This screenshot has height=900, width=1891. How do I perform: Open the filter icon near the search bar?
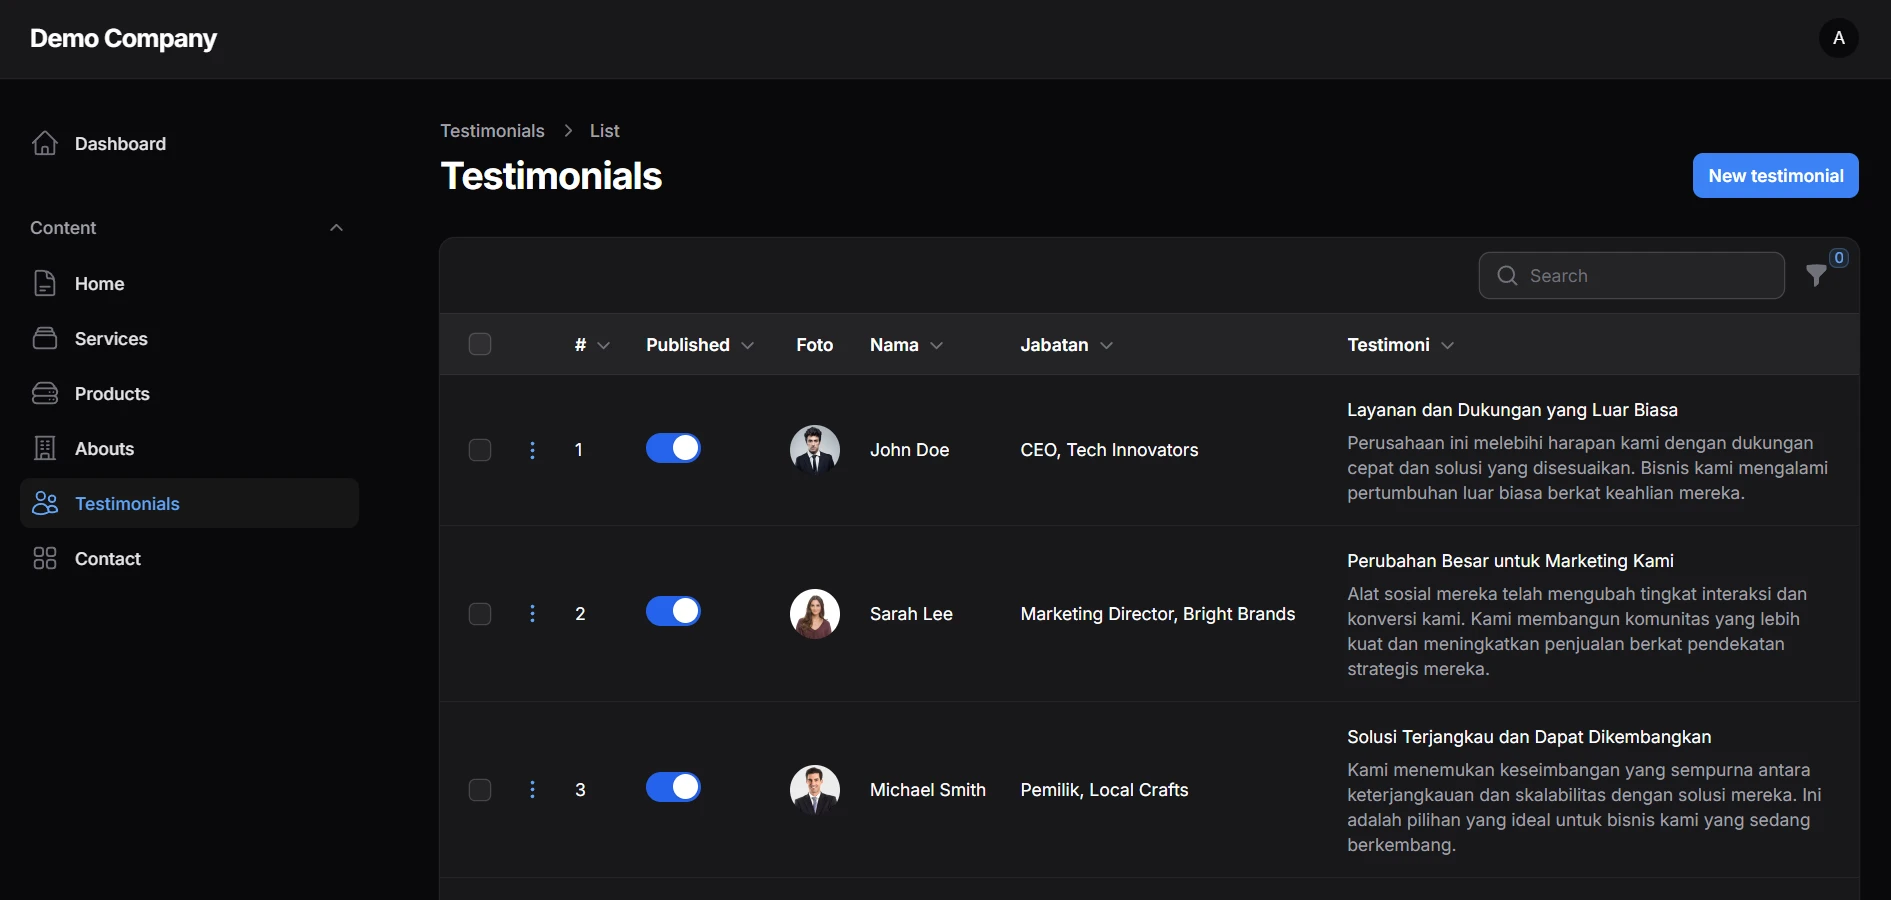click(1816, 276)
